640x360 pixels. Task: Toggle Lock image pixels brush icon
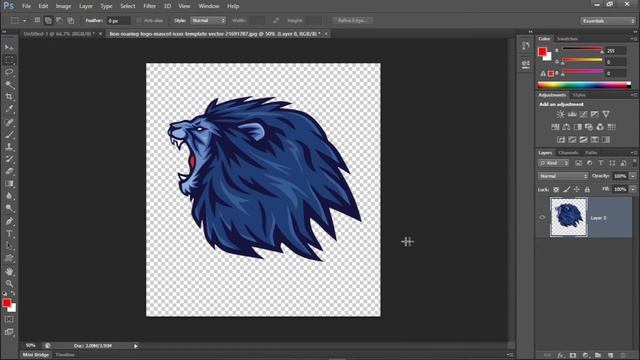click(567, 189)
